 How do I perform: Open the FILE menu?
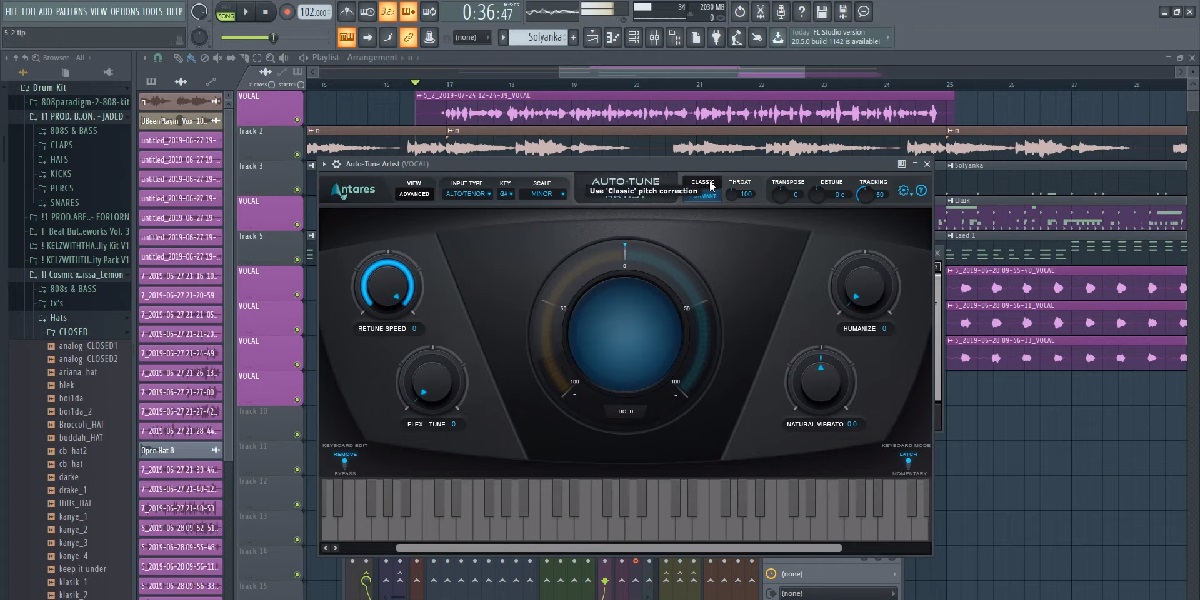(10, 11)
